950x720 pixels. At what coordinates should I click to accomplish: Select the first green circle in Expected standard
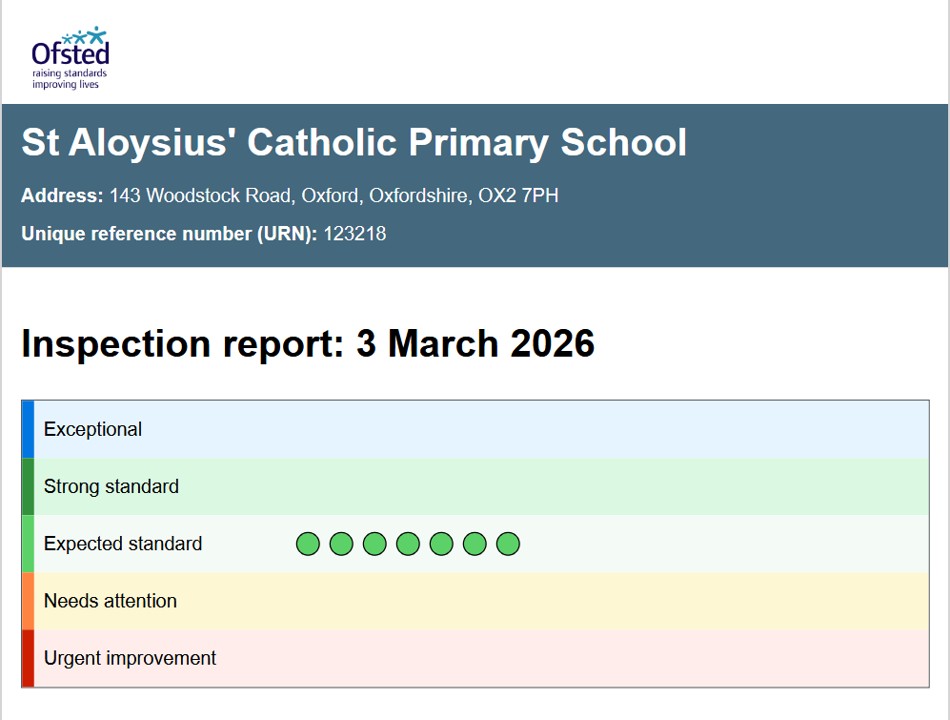[x=308, y=544]
